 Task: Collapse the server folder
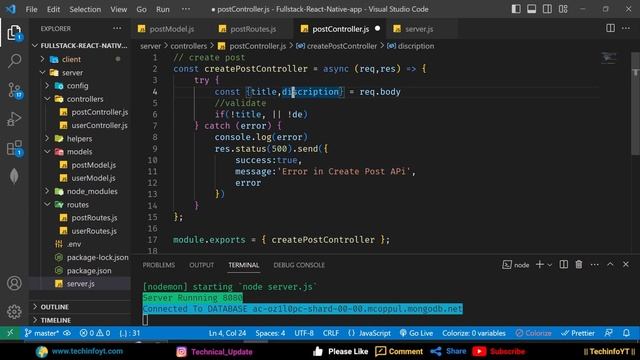click(x=42, y=73)
